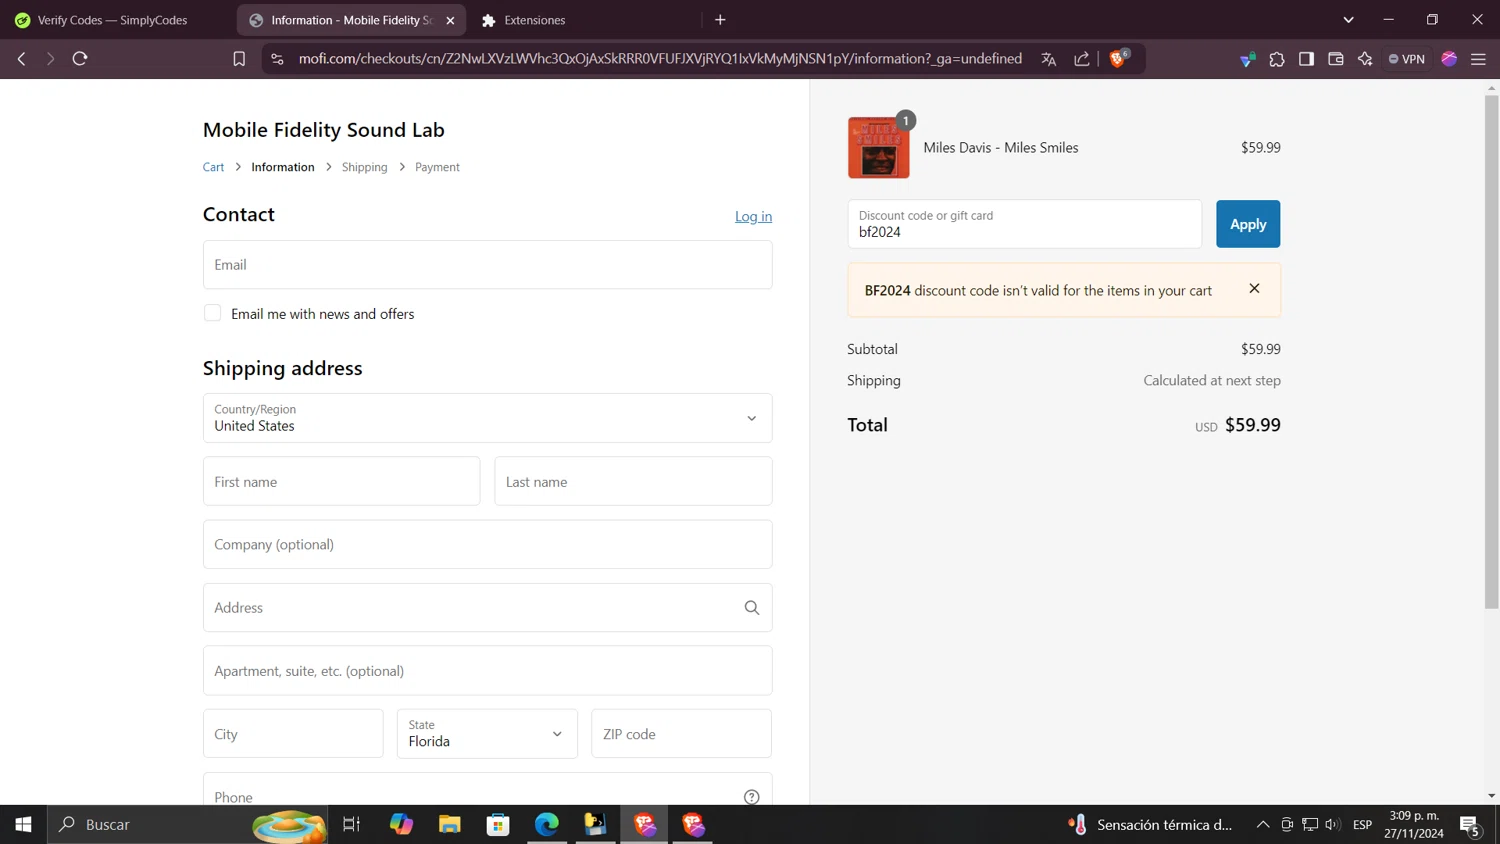Open the Leo AI sparkle icon
Image resolution: width=1500 pixels, height=844 pixels.
(x=1365, y=59)
